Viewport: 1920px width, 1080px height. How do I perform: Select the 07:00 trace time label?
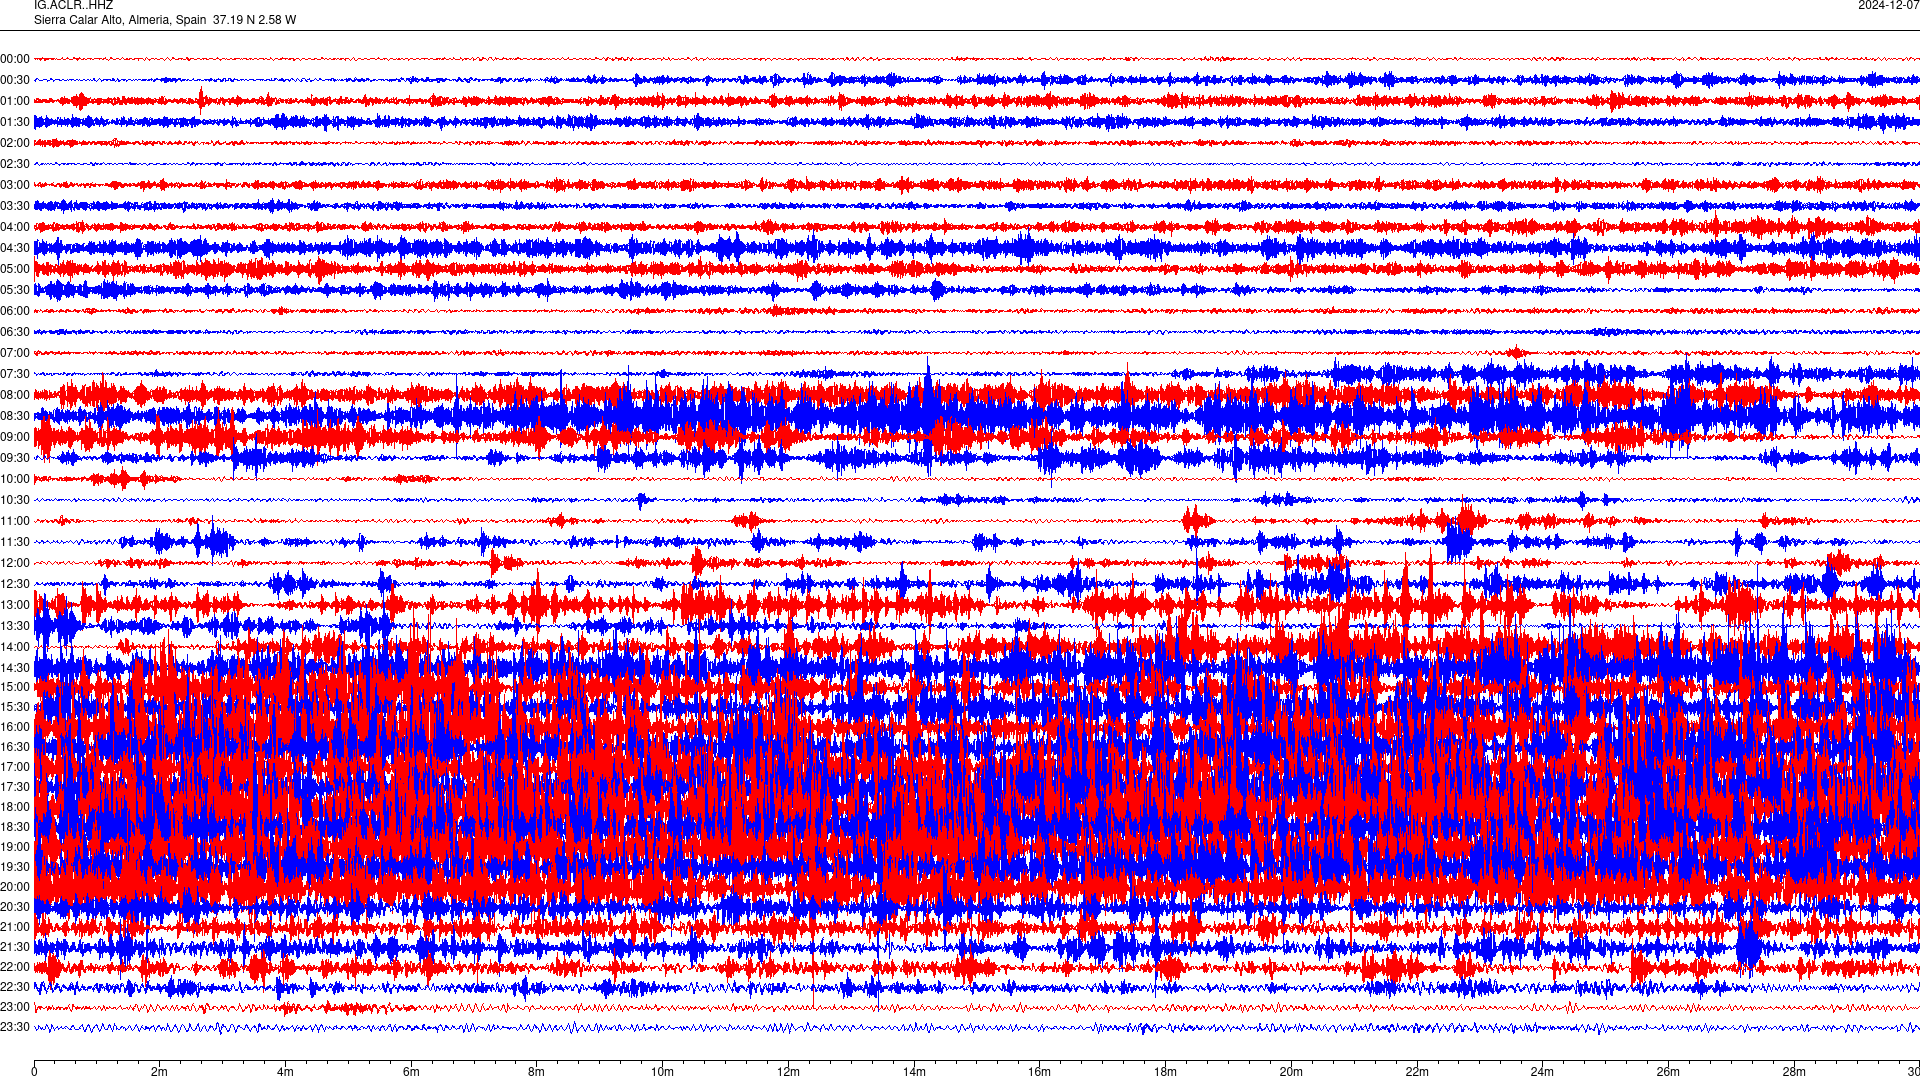15,353
